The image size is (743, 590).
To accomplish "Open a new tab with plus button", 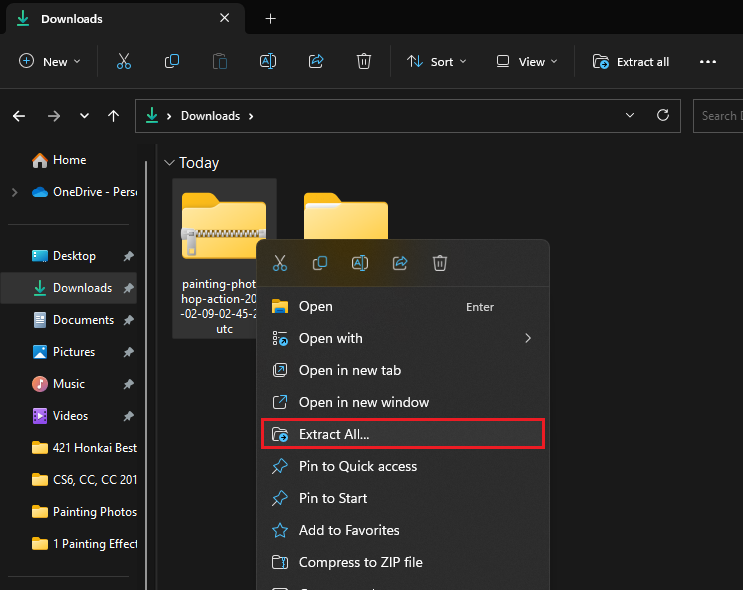I will tap(270, 19).
